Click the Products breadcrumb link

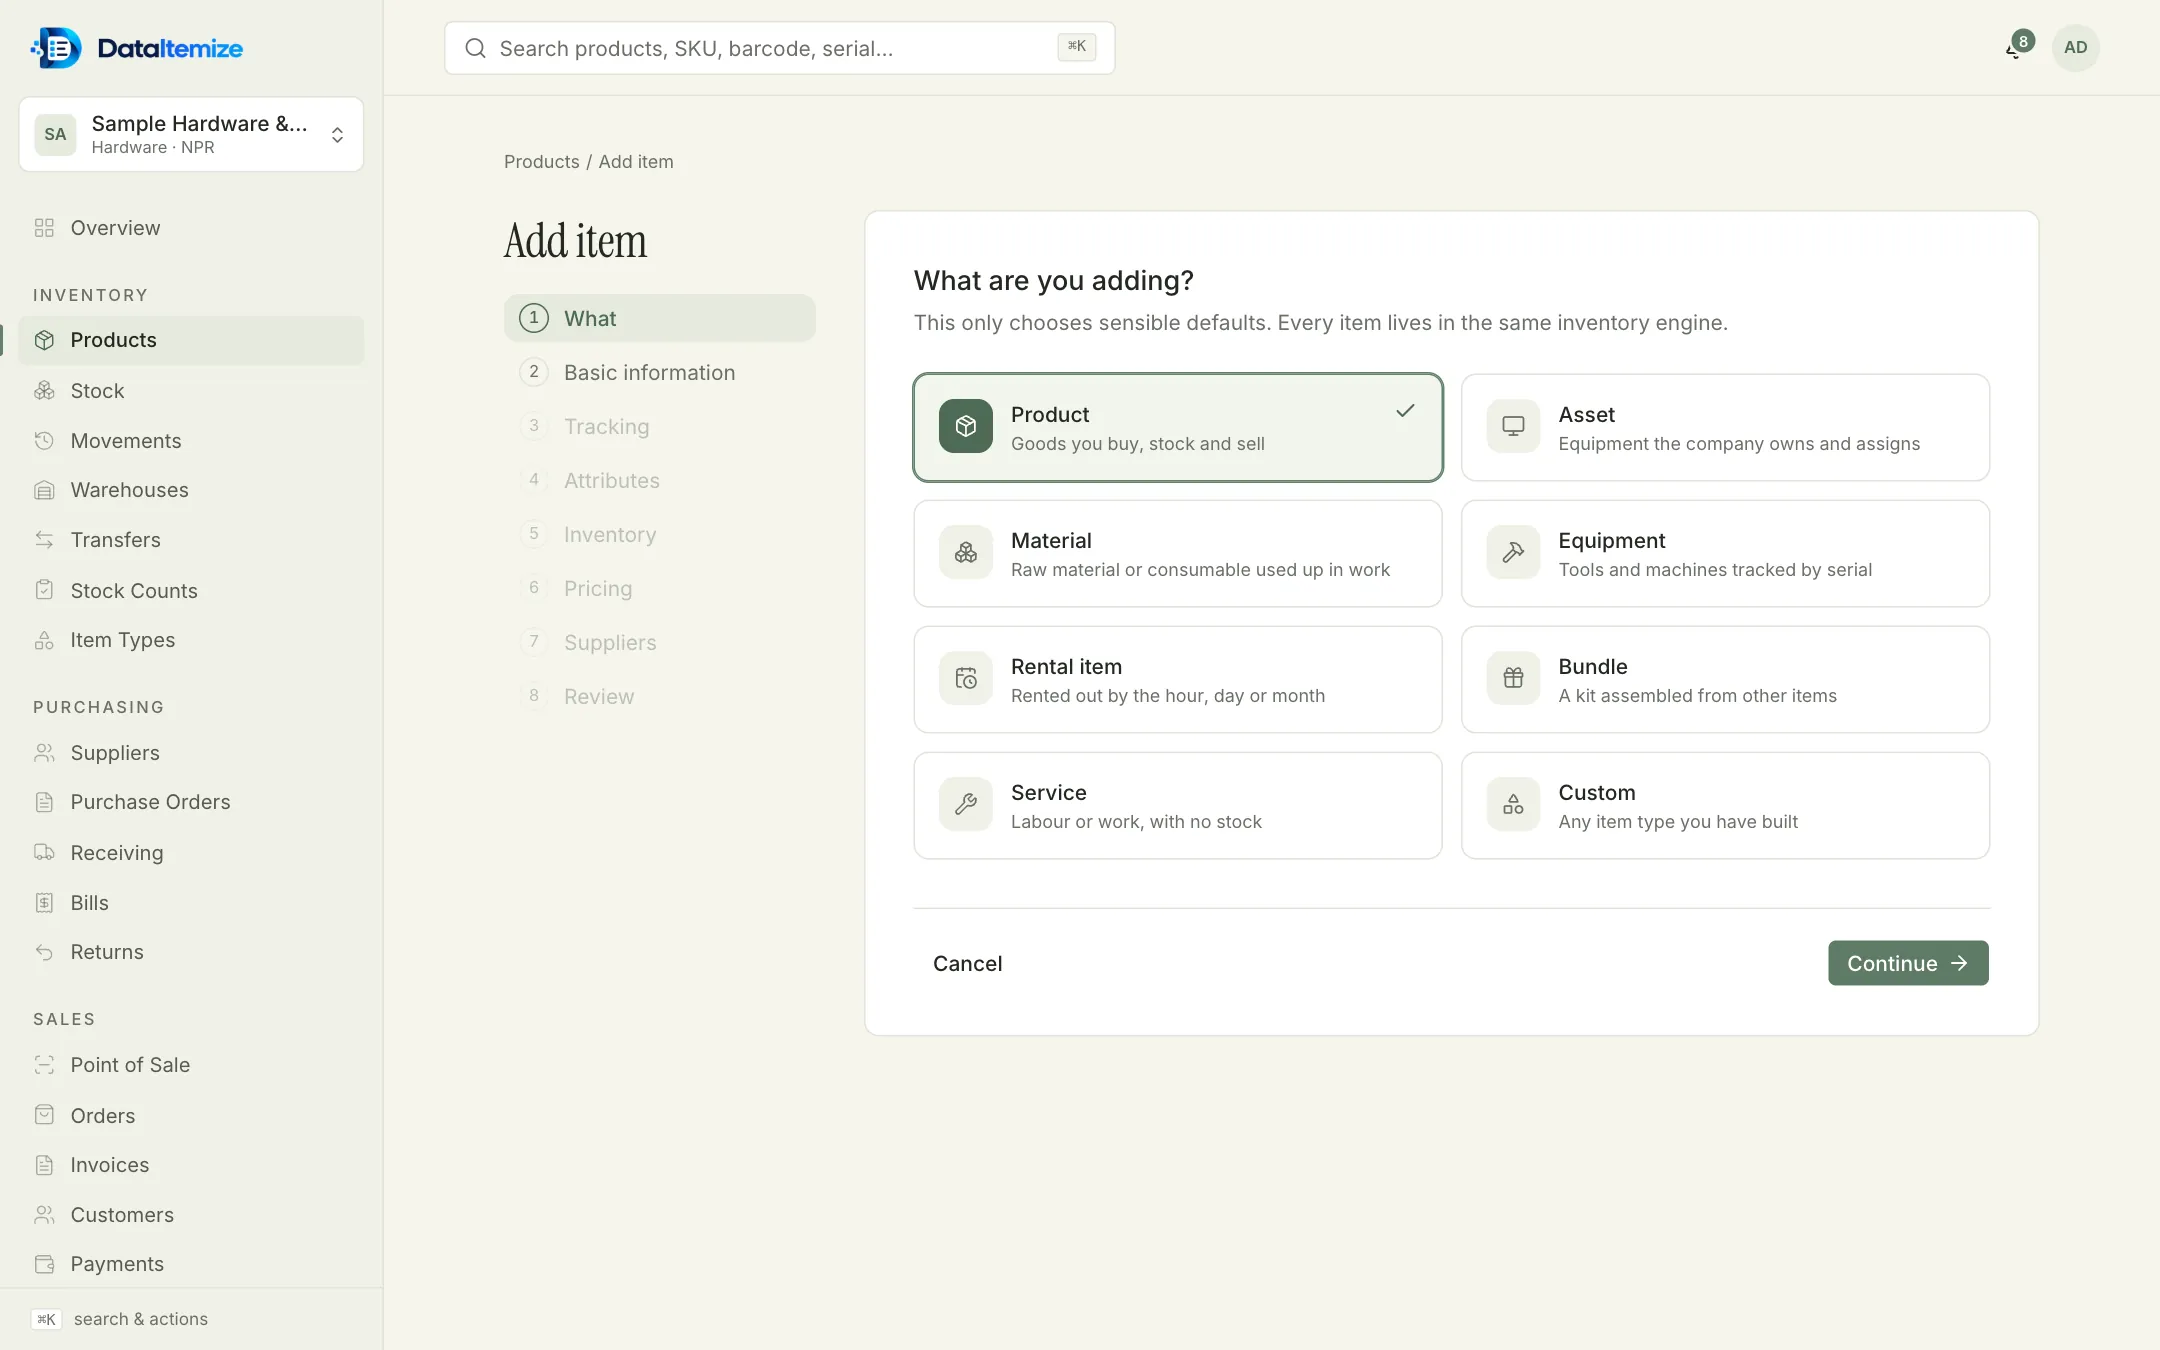pos(541,162)
